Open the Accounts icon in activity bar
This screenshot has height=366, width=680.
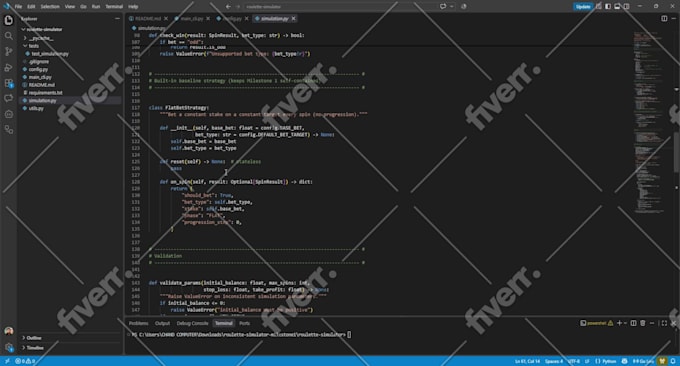[x=9, y=331]
